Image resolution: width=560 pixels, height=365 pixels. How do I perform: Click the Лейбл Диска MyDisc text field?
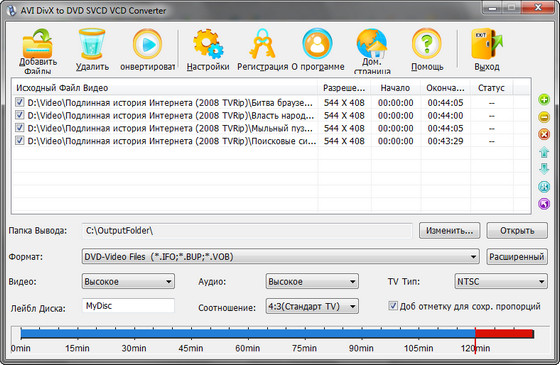[128, 306]
